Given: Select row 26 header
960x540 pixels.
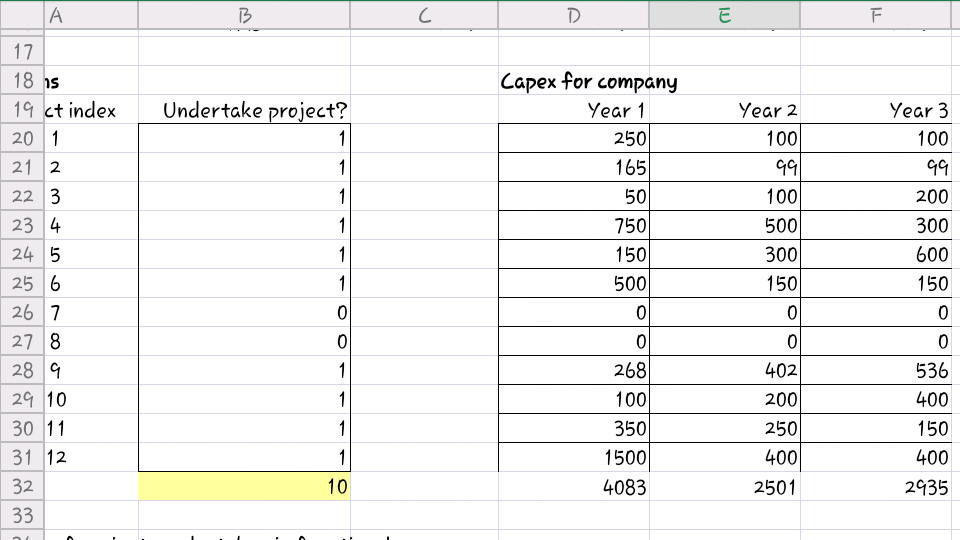Looking at the screenshot, I should pyautogui.click(x=22, y=312).
